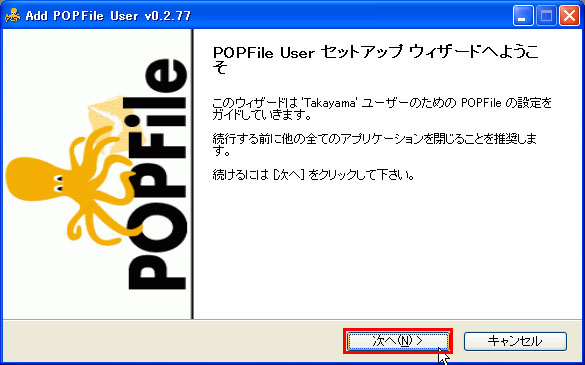
Task: Click the sentence ending 'ガイドしていきます。'
Action: pos(262,115)
